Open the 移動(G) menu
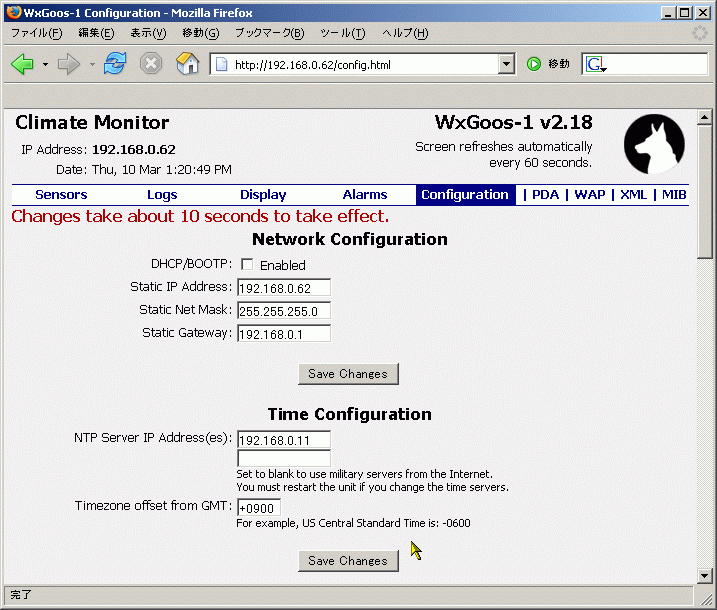 201,33
